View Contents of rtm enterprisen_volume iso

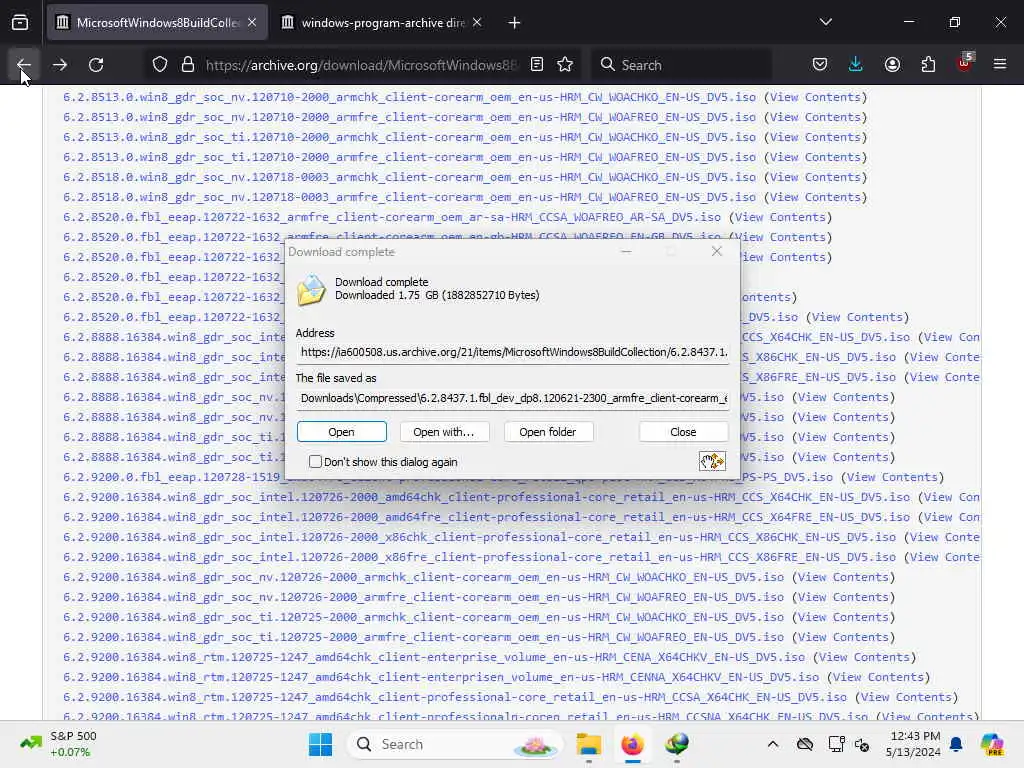(878, 677)
